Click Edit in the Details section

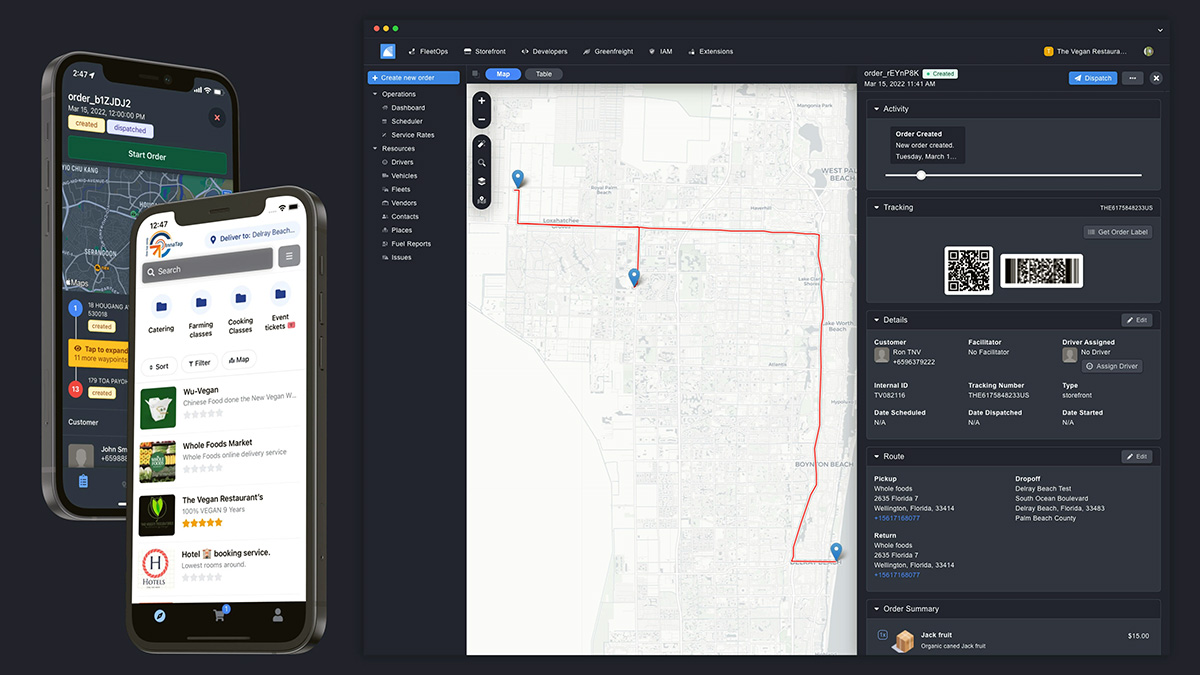tap(1137, 320)
